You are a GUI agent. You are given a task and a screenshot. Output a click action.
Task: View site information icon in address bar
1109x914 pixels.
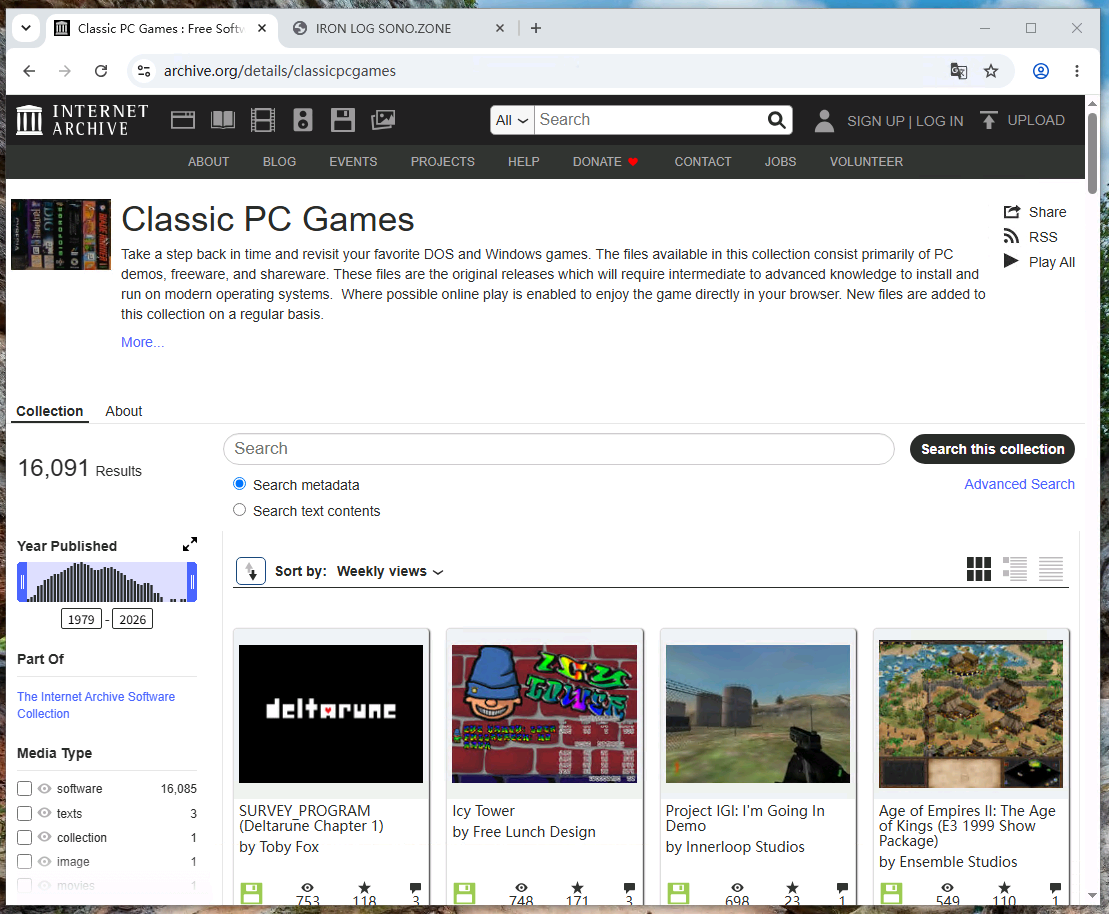tap(144, 71)
